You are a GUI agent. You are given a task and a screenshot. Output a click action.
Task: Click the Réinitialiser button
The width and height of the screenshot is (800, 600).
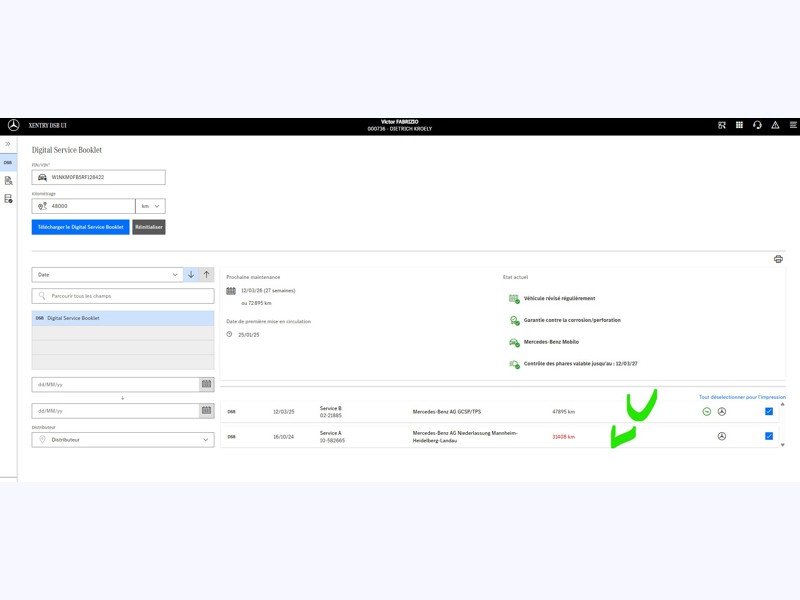149,227
